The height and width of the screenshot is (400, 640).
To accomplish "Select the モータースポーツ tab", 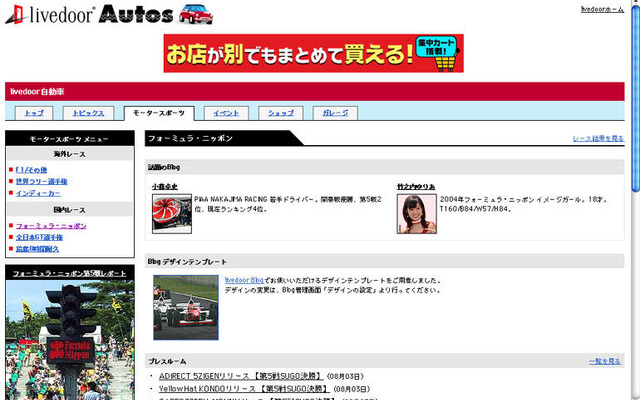I will (x=159, y=113).
